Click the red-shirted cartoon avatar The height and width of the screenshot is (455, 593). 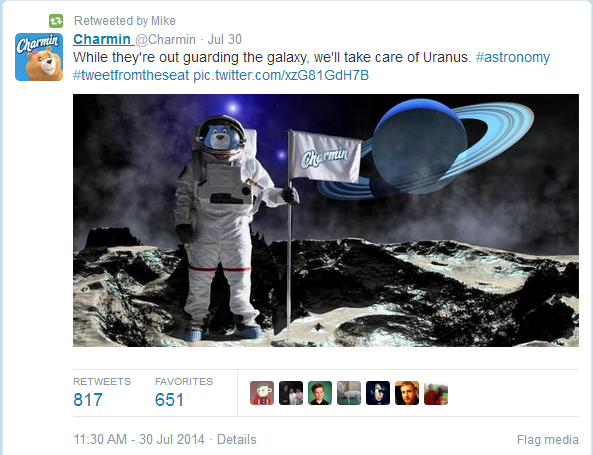(x=262, y=393)
